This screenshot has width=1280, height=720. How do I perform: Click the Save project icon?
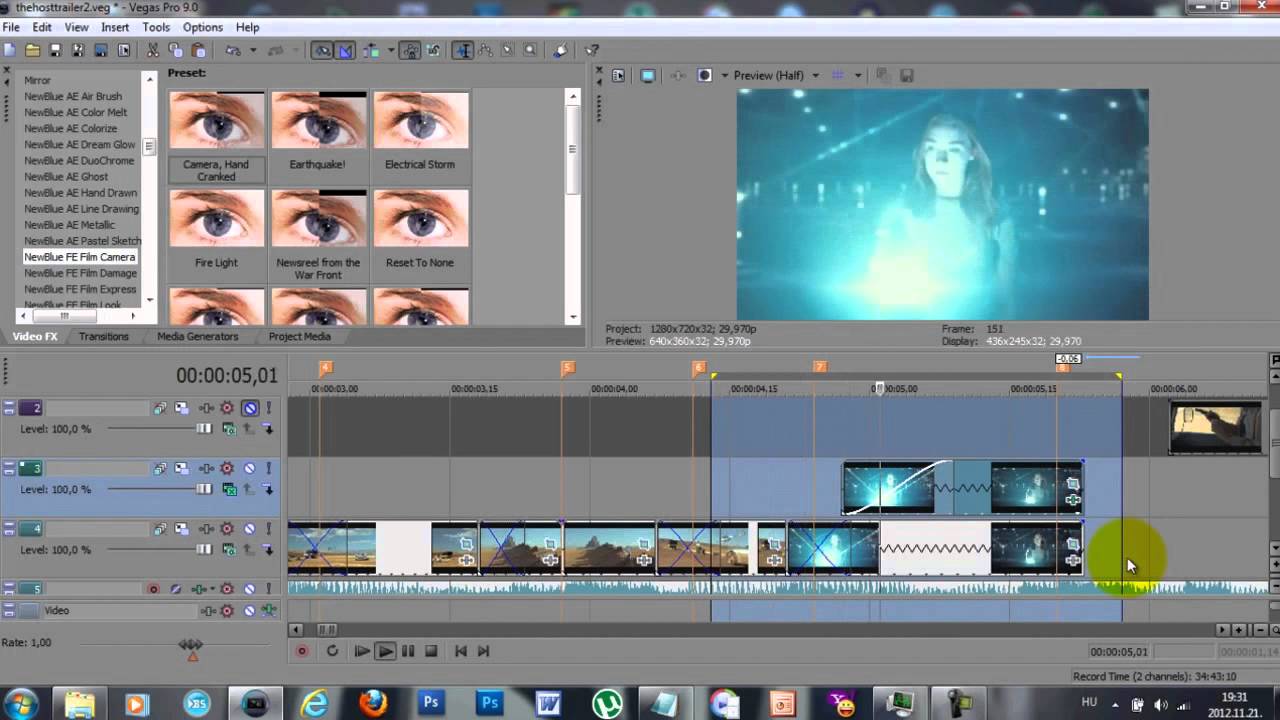[55, 50]
